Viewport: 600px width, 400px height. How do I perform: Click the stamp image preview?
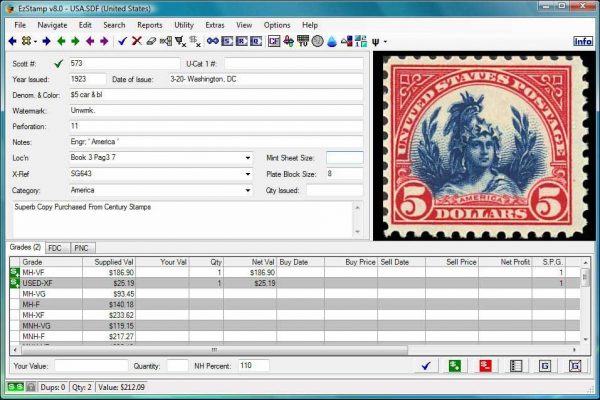[482, 145]
